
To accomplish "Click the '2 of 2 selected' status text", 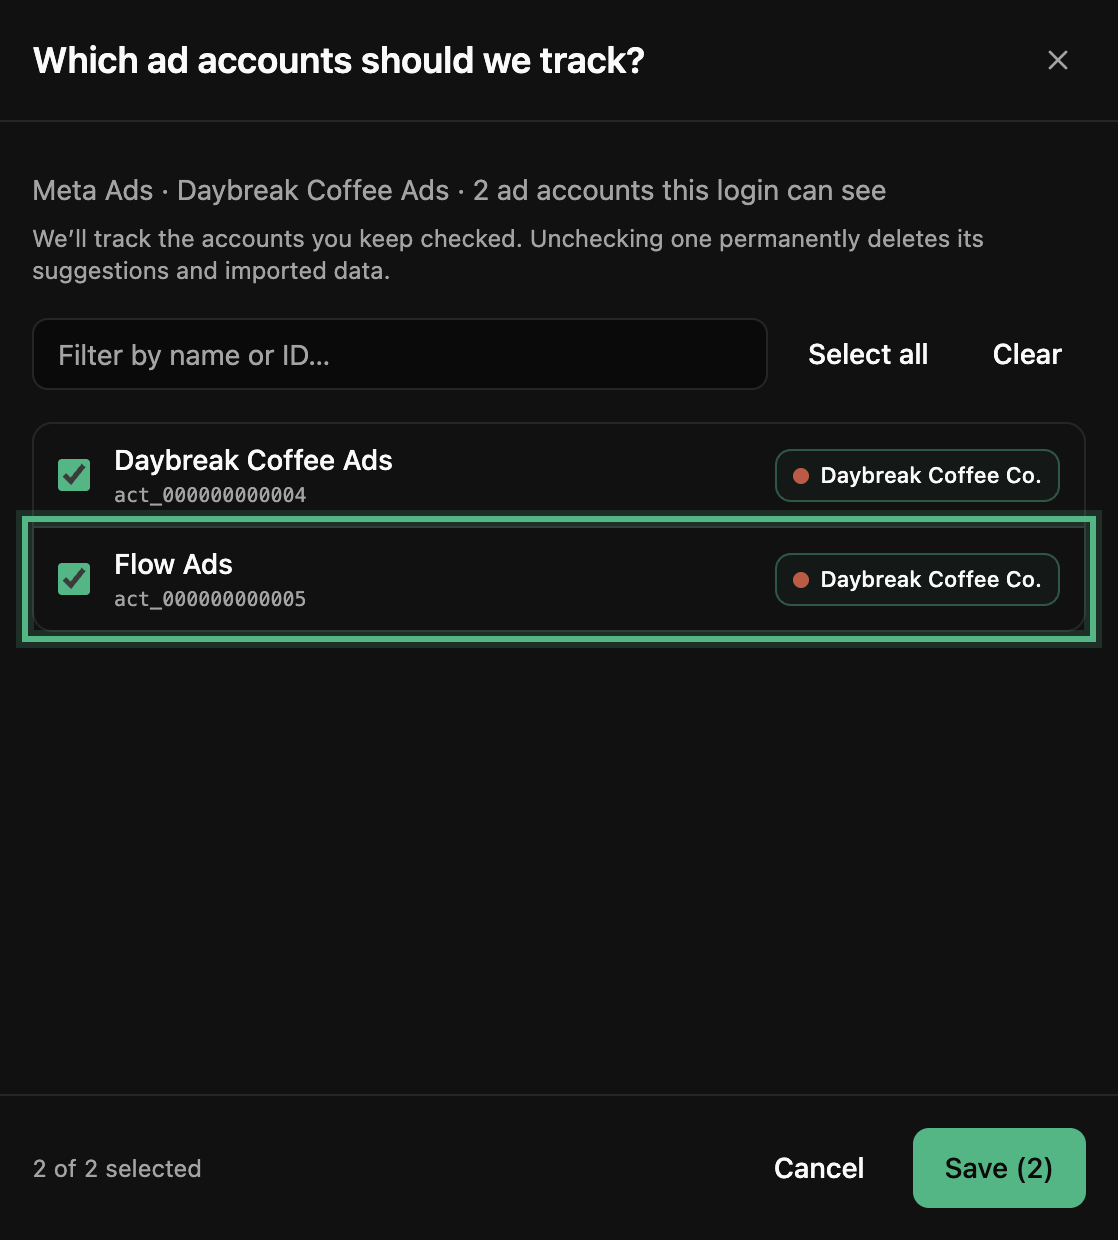I will (x=117, y=1168).
